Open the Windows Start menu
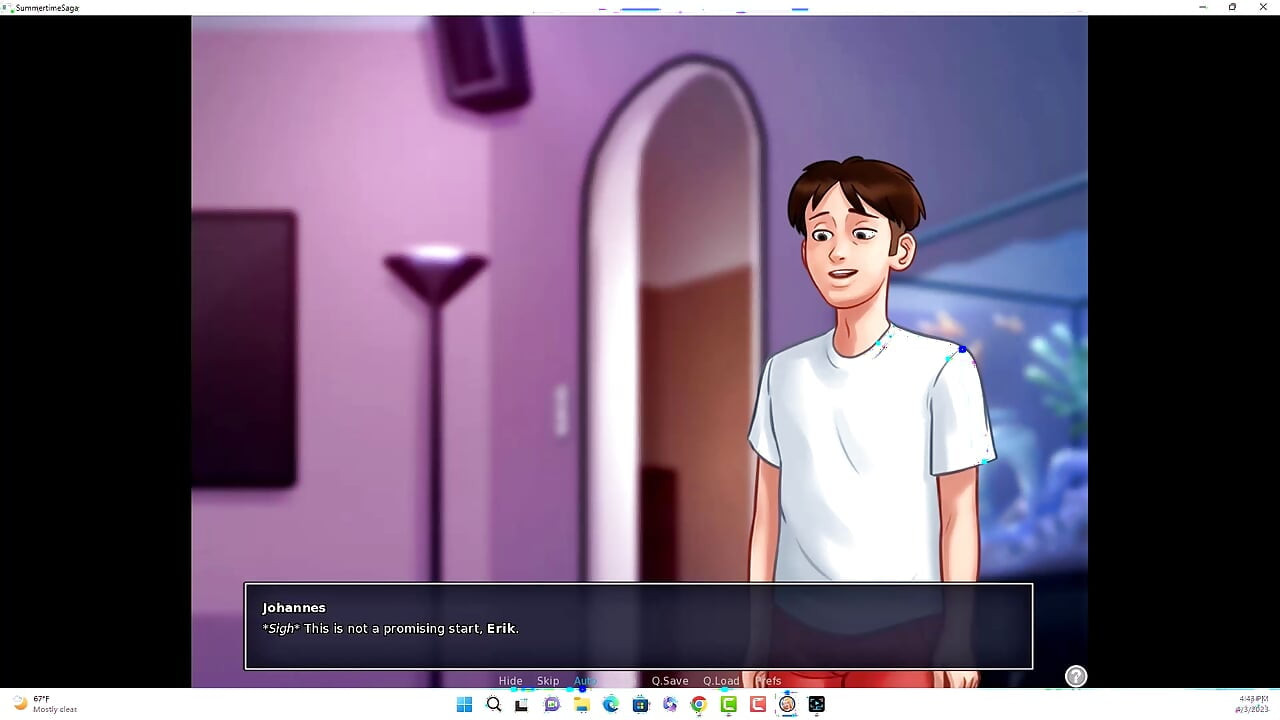1280x720 pixels. pyautogui.click(x=464, y=704)
